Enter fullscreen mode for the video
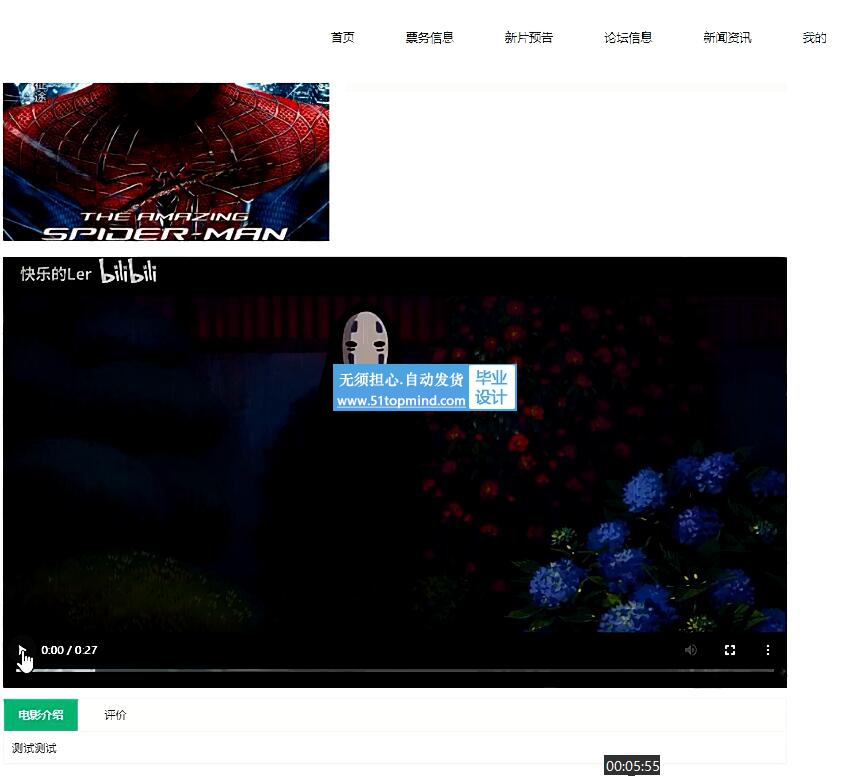 pyautogui.click(x=729, y=650)
